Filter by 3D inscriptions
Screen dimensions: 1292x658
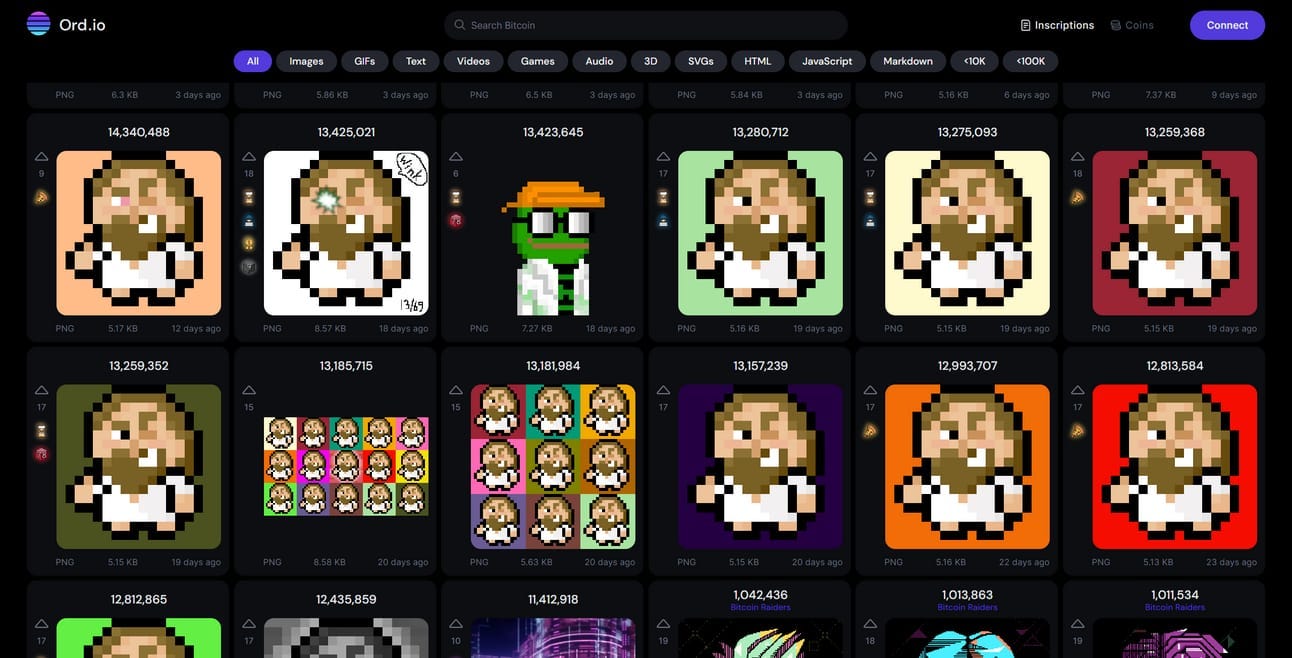tap(651, 61)
